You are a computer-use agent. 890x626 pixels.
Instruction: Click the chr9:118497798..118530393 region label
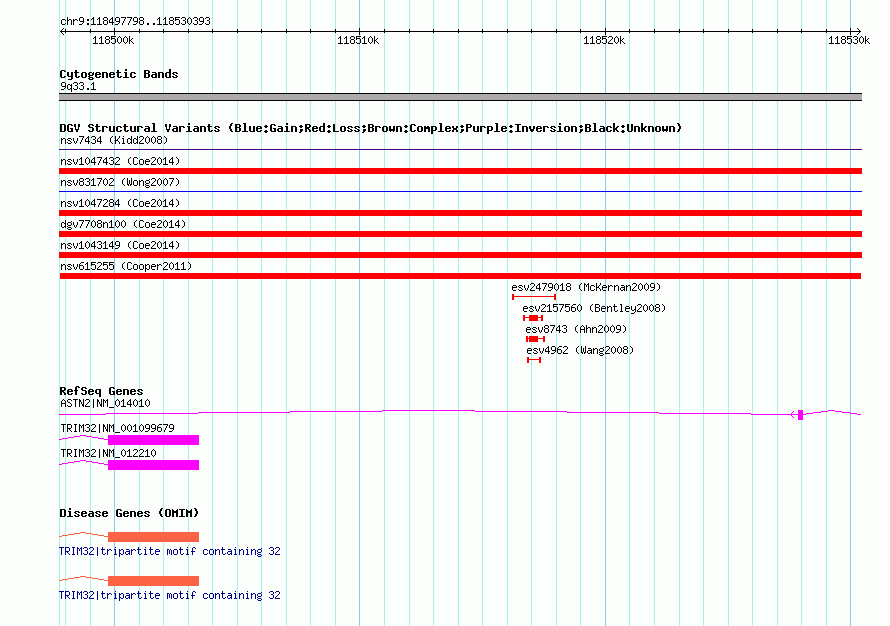tap(135, 21)
